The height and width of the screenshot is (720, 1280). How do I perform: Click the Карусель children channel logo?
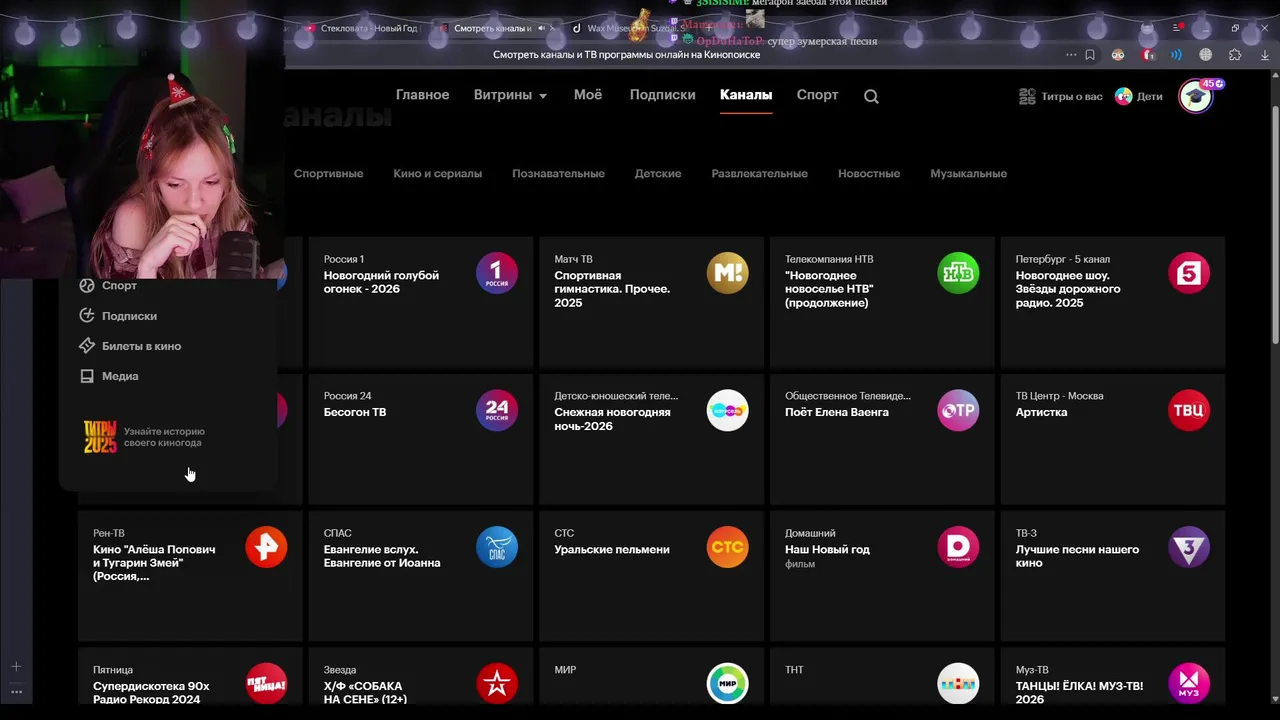pos(727,410)
